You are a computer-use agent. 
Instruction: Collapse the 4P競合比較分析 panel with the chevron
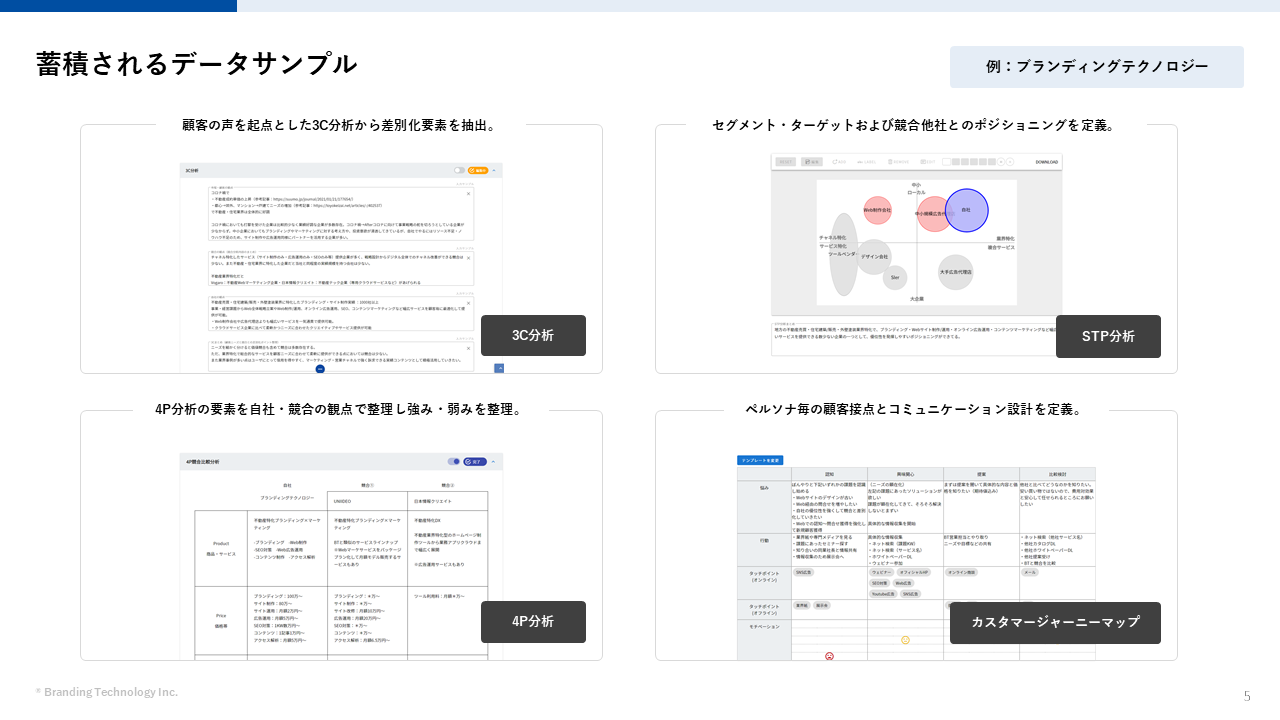pos(494,462)
